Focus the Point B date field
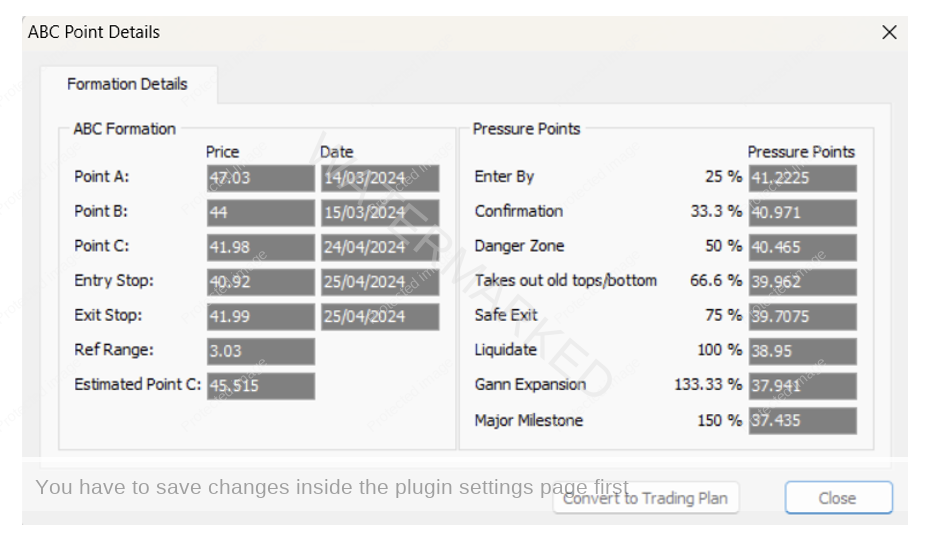This screenshot has width=932, height=542. tap(380, 213)
